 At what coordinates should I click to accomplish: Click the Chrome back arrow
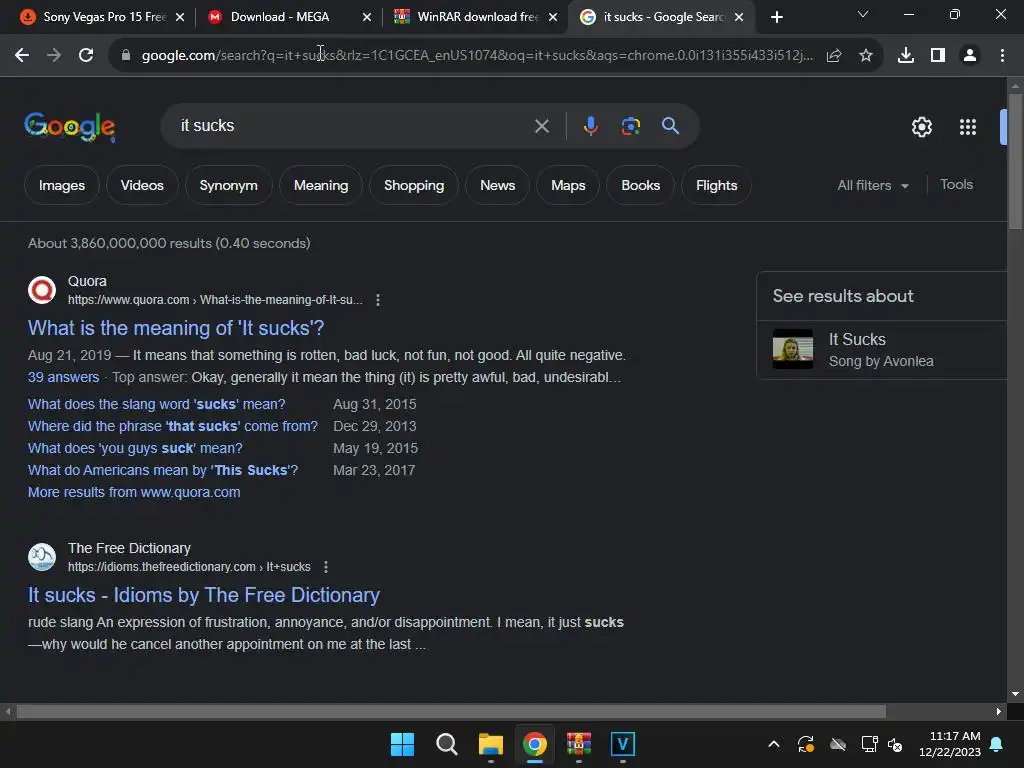coord(22,56)
